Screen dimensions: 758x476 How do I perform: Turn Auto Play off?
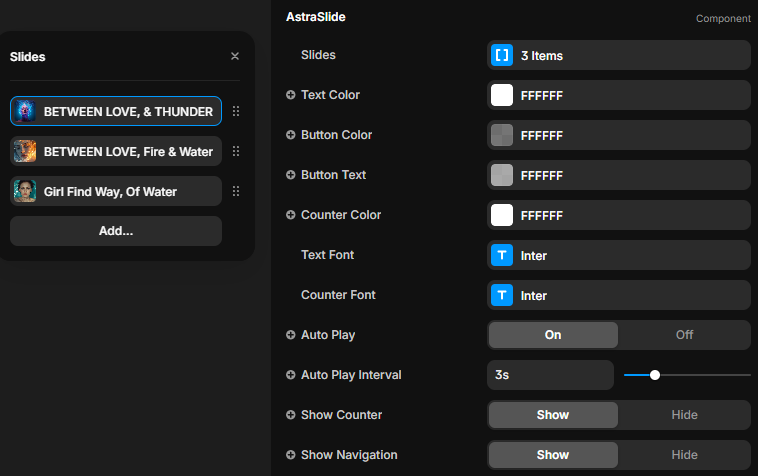coord(684,335)
